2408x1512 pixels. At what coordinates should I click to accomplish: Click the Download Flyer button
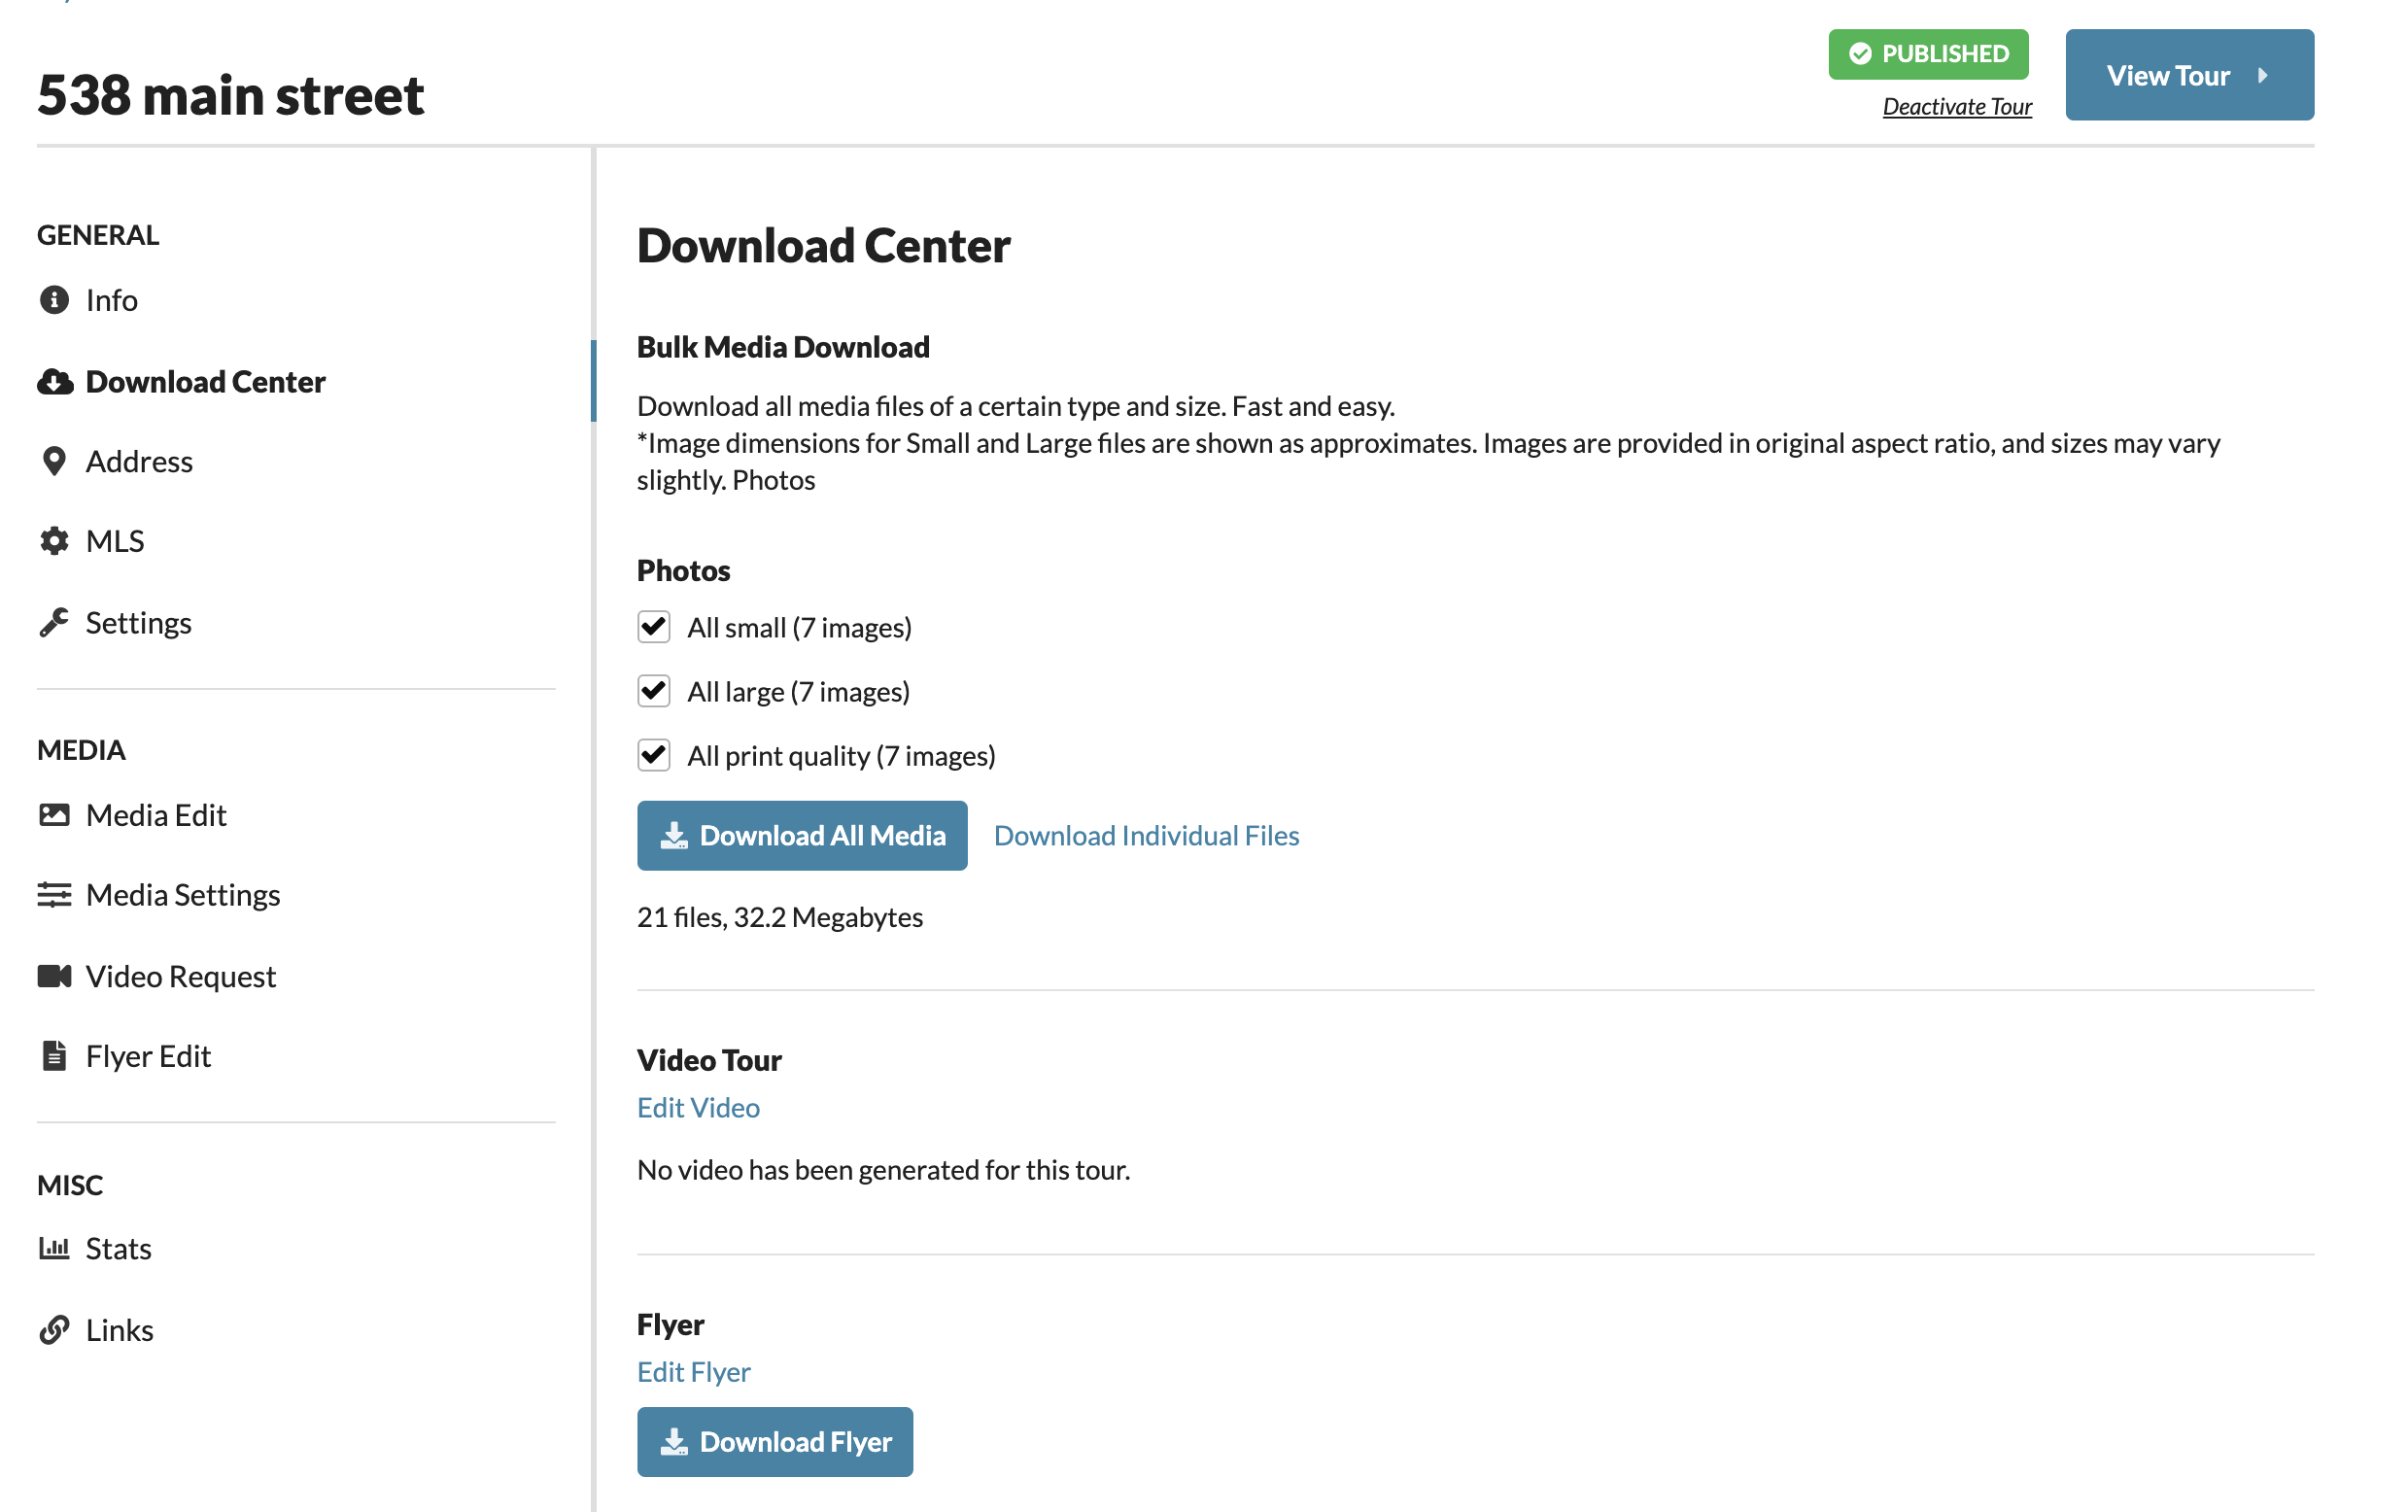(775, 1442)
